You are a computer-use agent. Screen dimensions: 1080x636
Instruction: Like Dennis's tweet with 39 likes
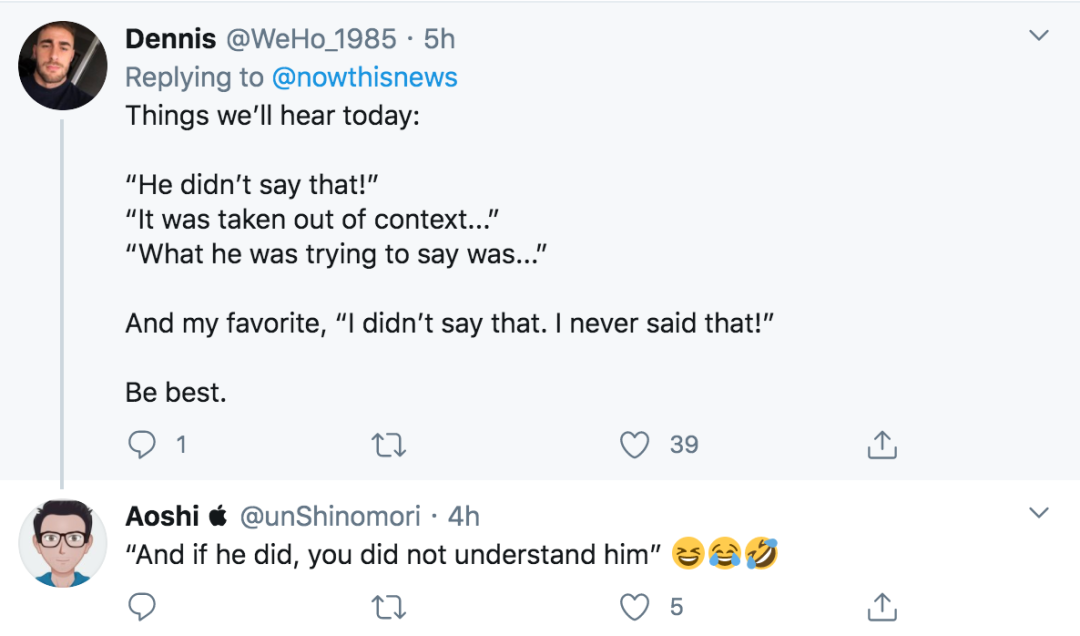coord(635,444)
